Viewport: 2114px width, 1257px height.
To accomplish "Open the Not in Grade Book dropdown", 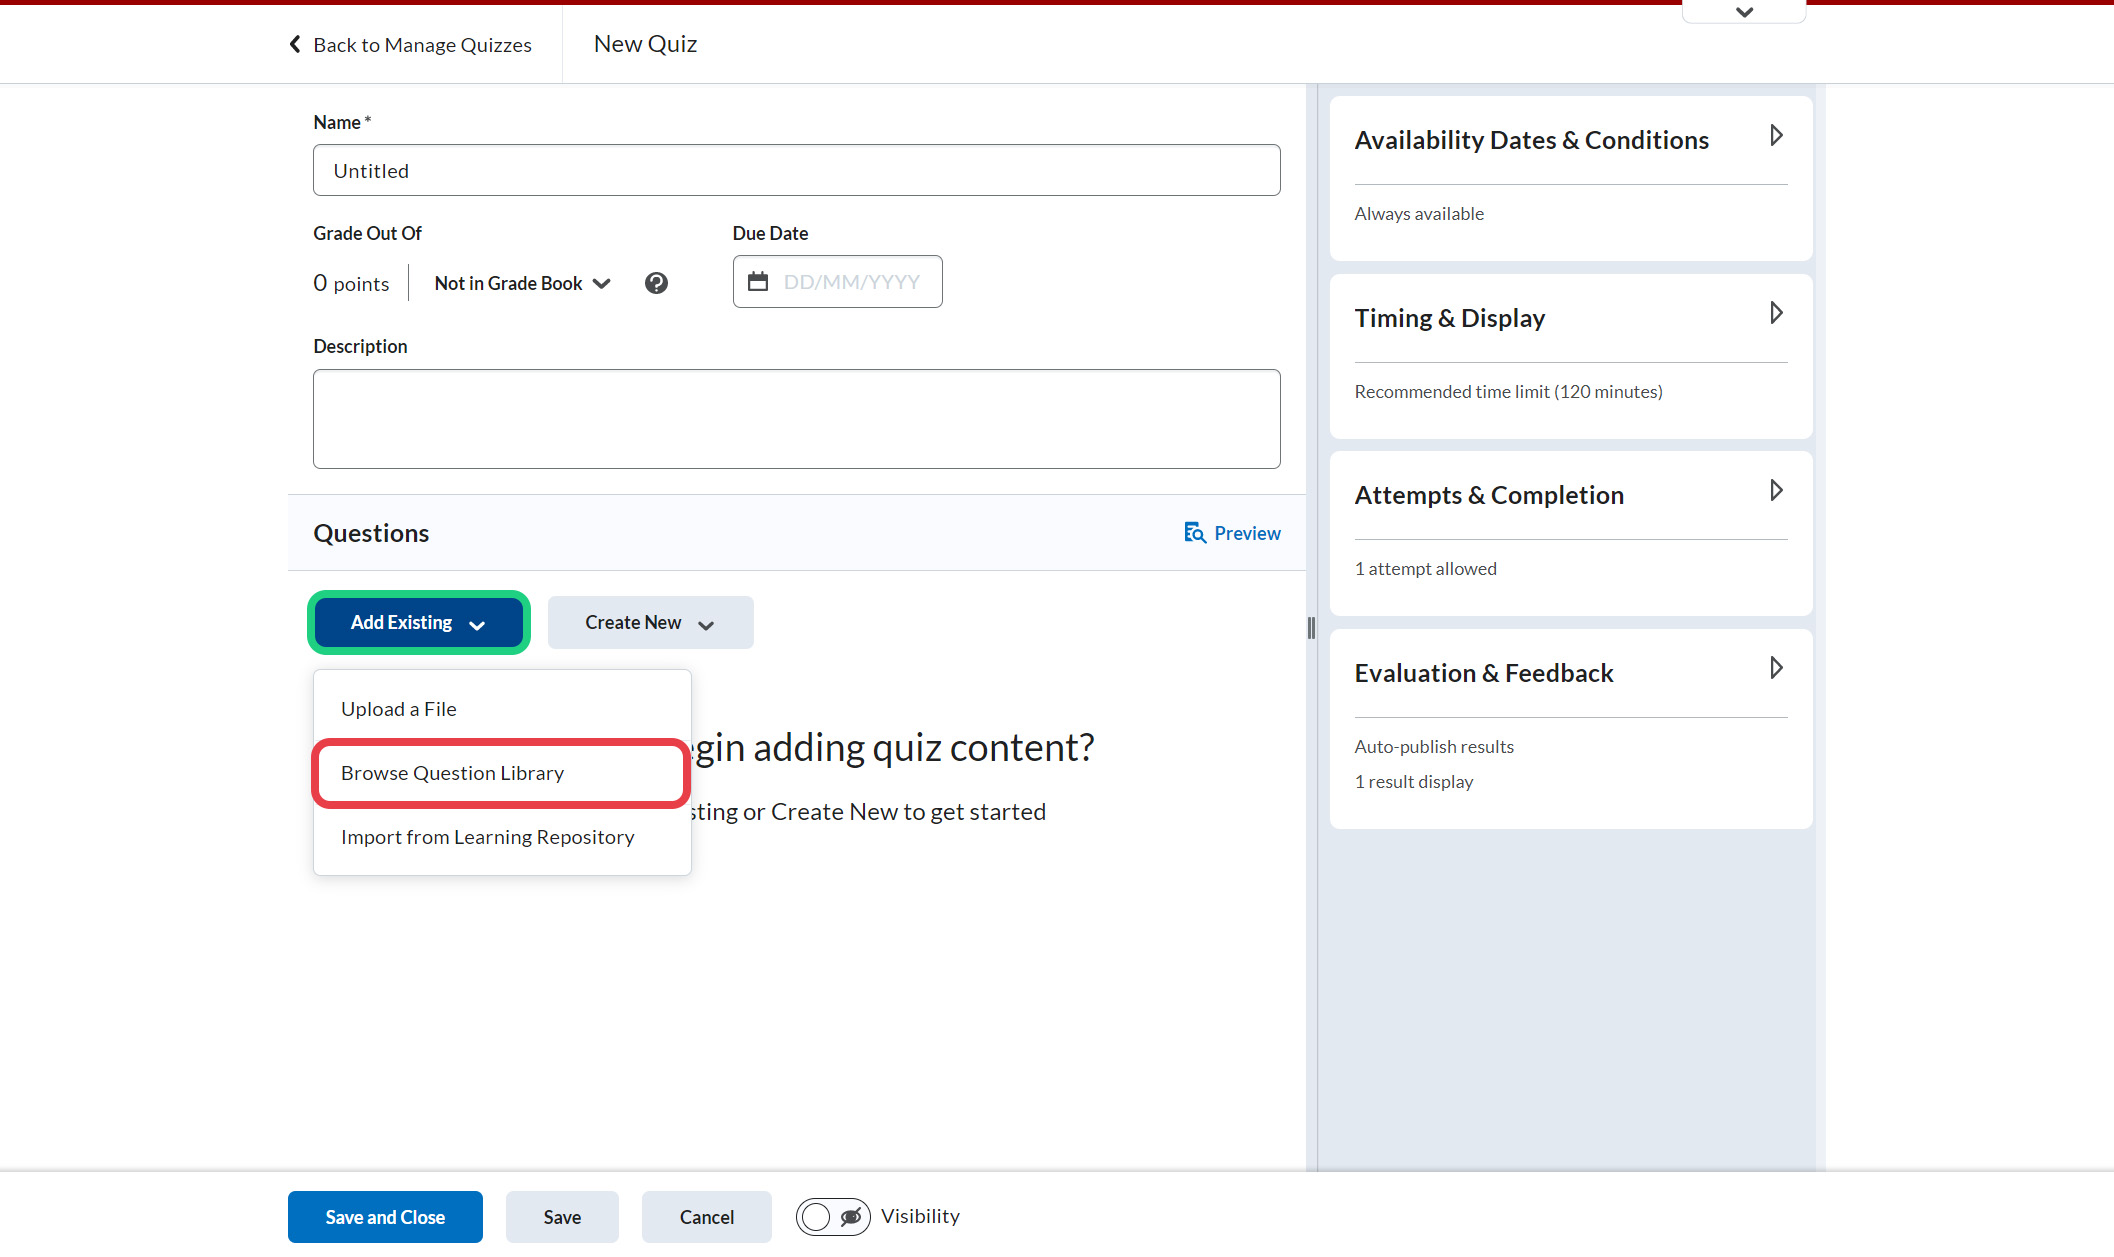I will click(x=522, y=283).
